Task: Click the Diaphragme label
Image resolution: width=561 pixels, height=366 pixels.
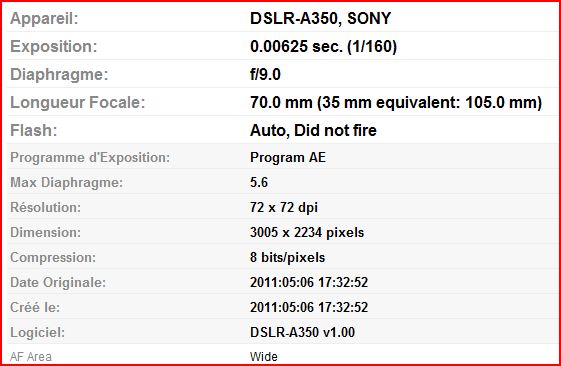Action: 59,75
